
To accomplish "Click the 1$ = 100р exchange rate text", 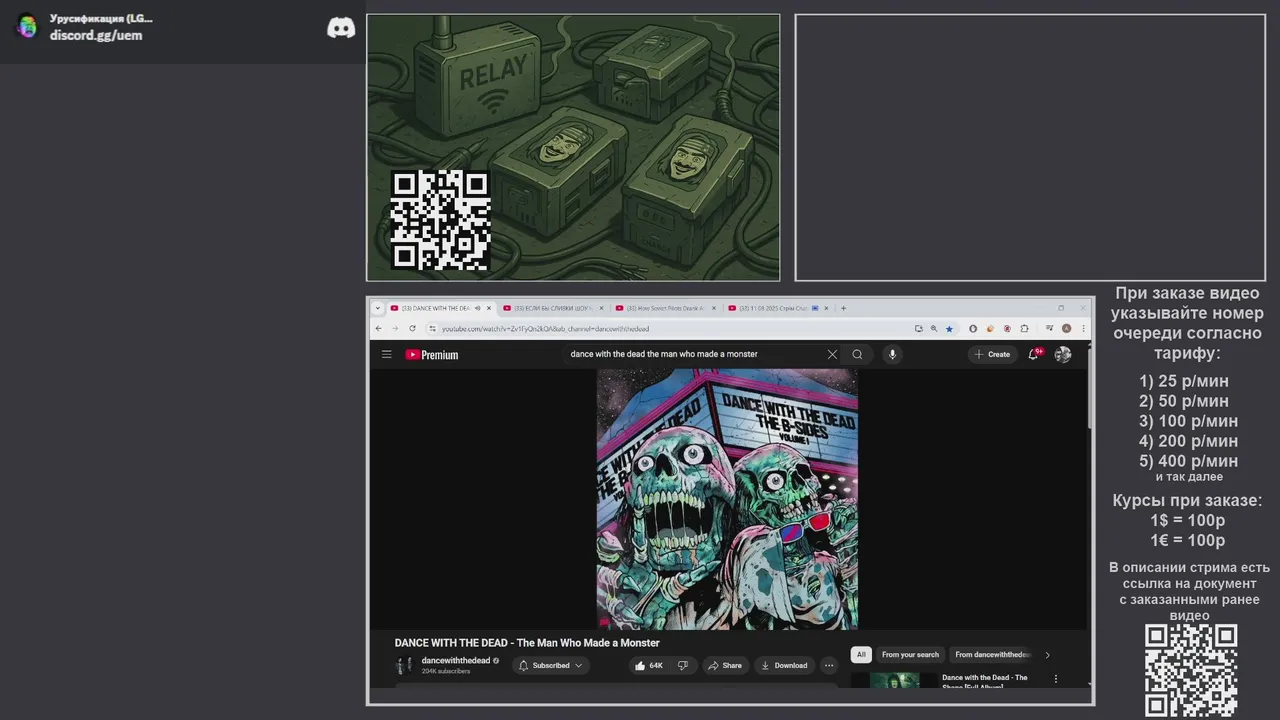I will (x=1187, y=520).
